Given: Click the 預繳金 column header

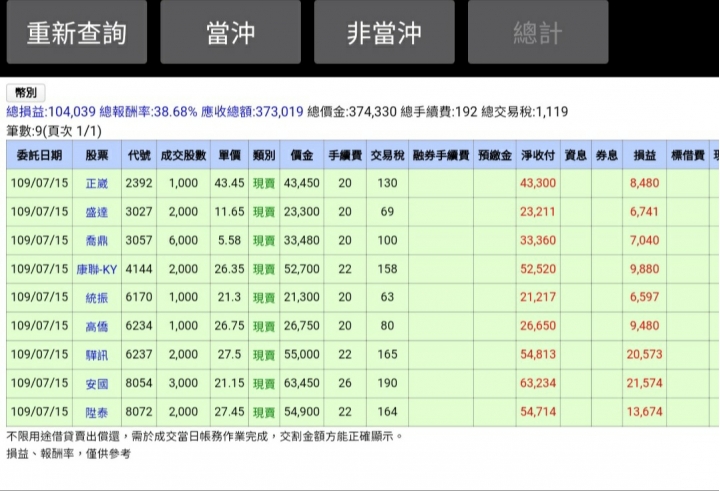Looking at the screenshot, I should click(x=495, y=155).
